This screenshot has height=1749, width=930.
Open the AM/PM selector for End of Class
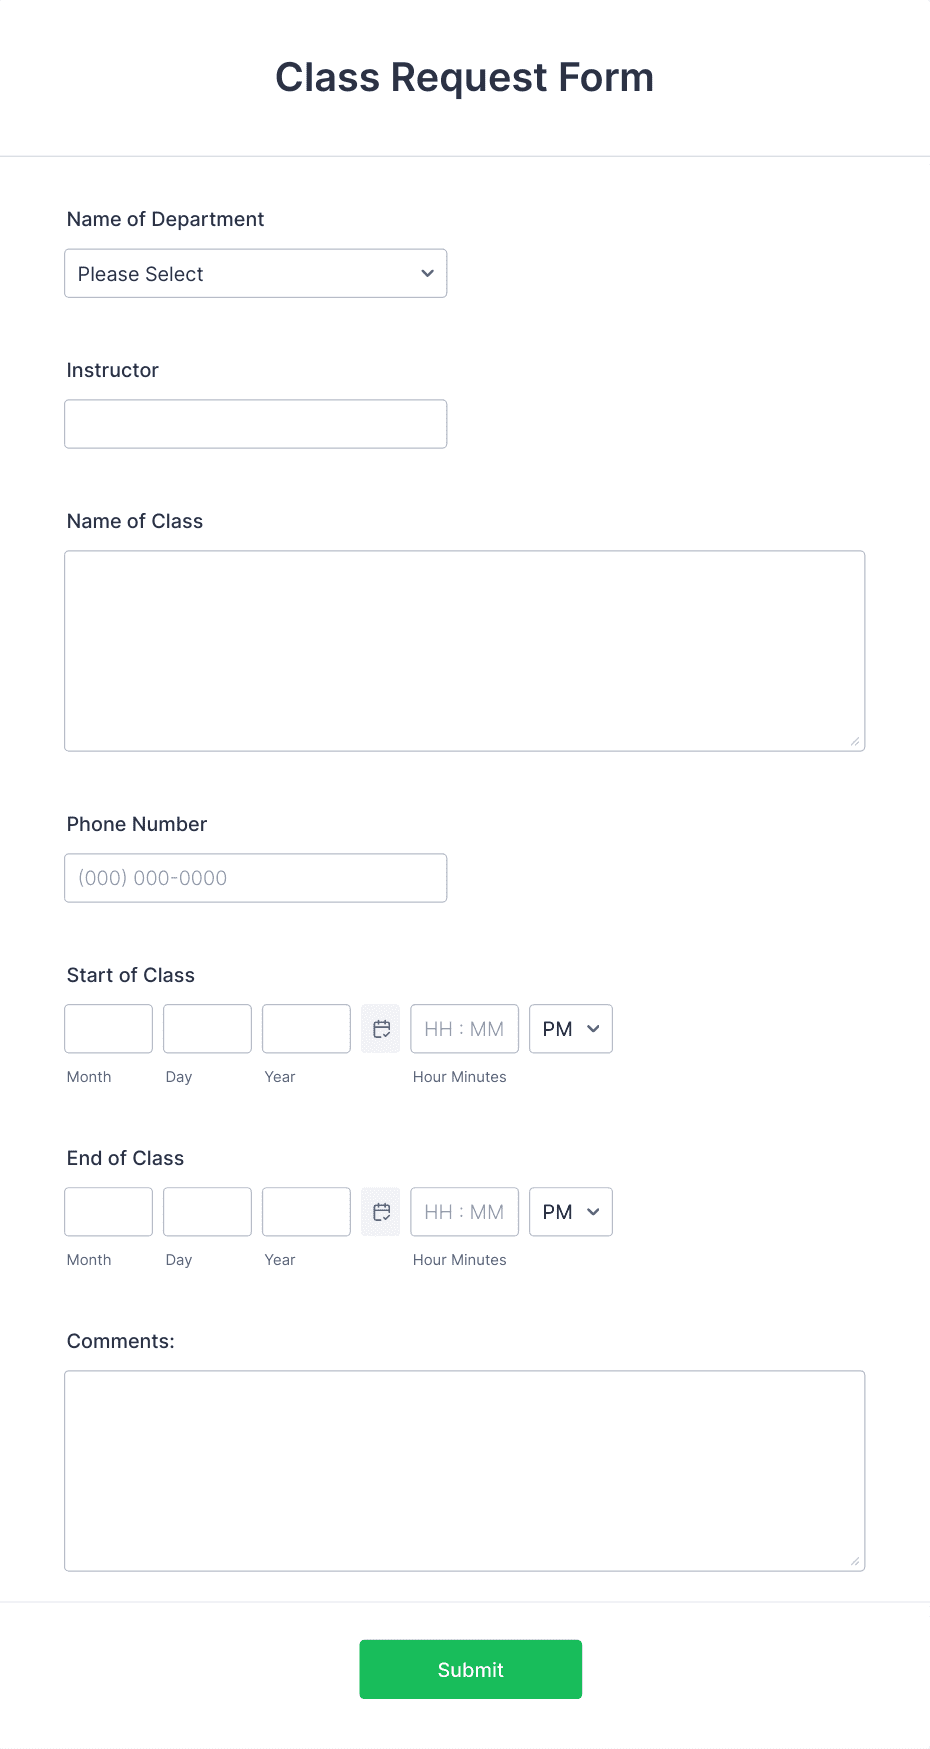[570, 1211]
